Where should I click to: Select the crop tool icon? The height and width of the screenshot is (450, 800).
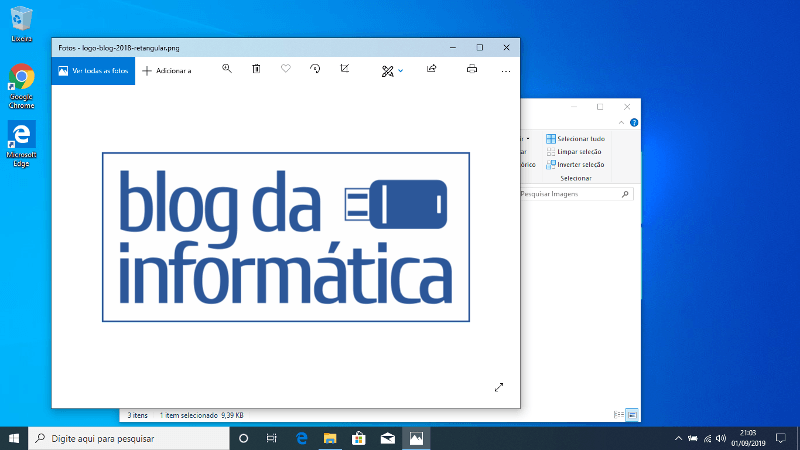(x=345, y=68)
